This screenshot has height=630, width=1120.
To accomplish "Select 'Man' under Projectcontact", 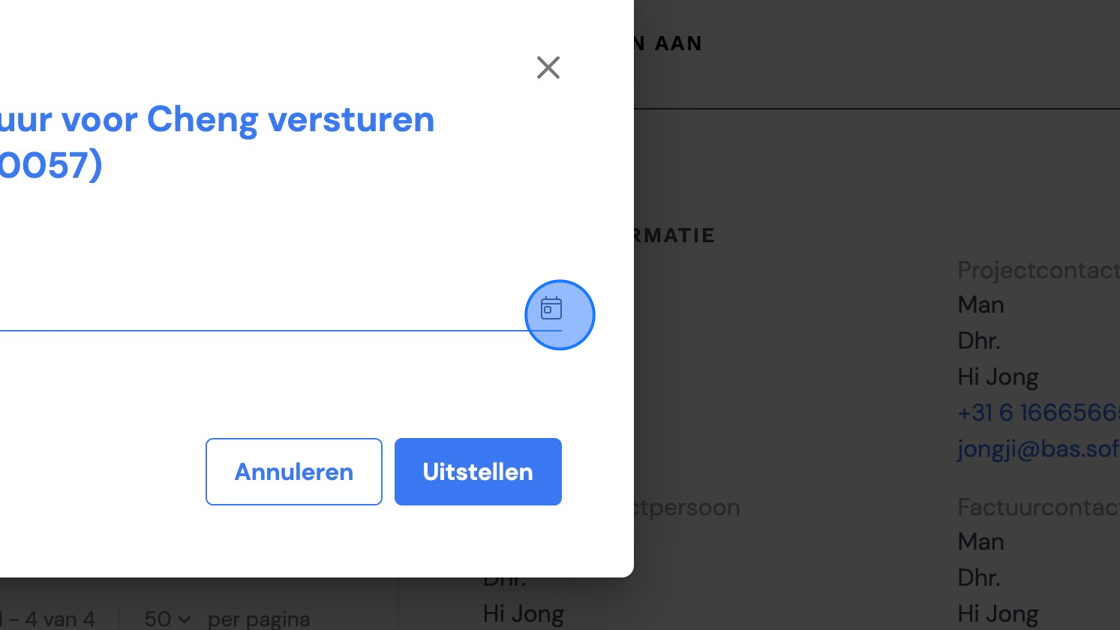I will 981,305.
